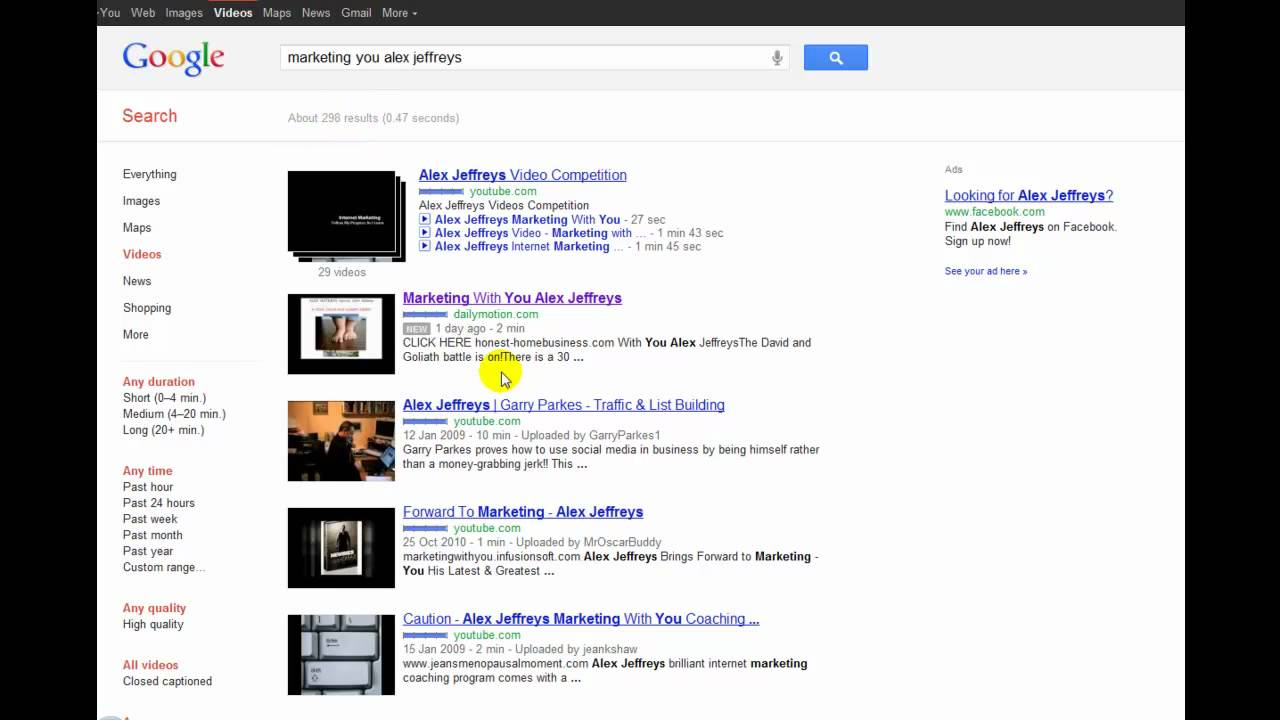Click www.facebook.com ad URL
The image size is (1280, 720).
[994, 212]
